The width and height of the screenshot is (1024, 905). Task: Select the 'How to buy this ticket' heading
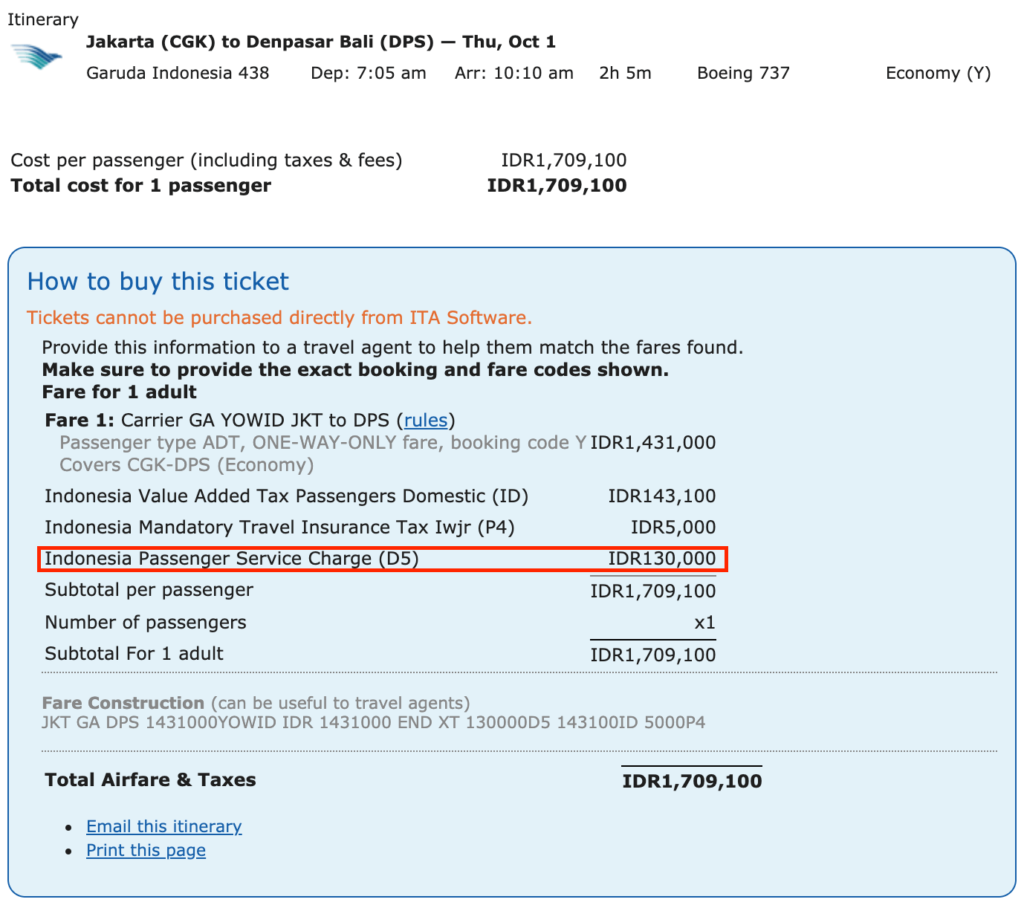[x=157, y=281]
